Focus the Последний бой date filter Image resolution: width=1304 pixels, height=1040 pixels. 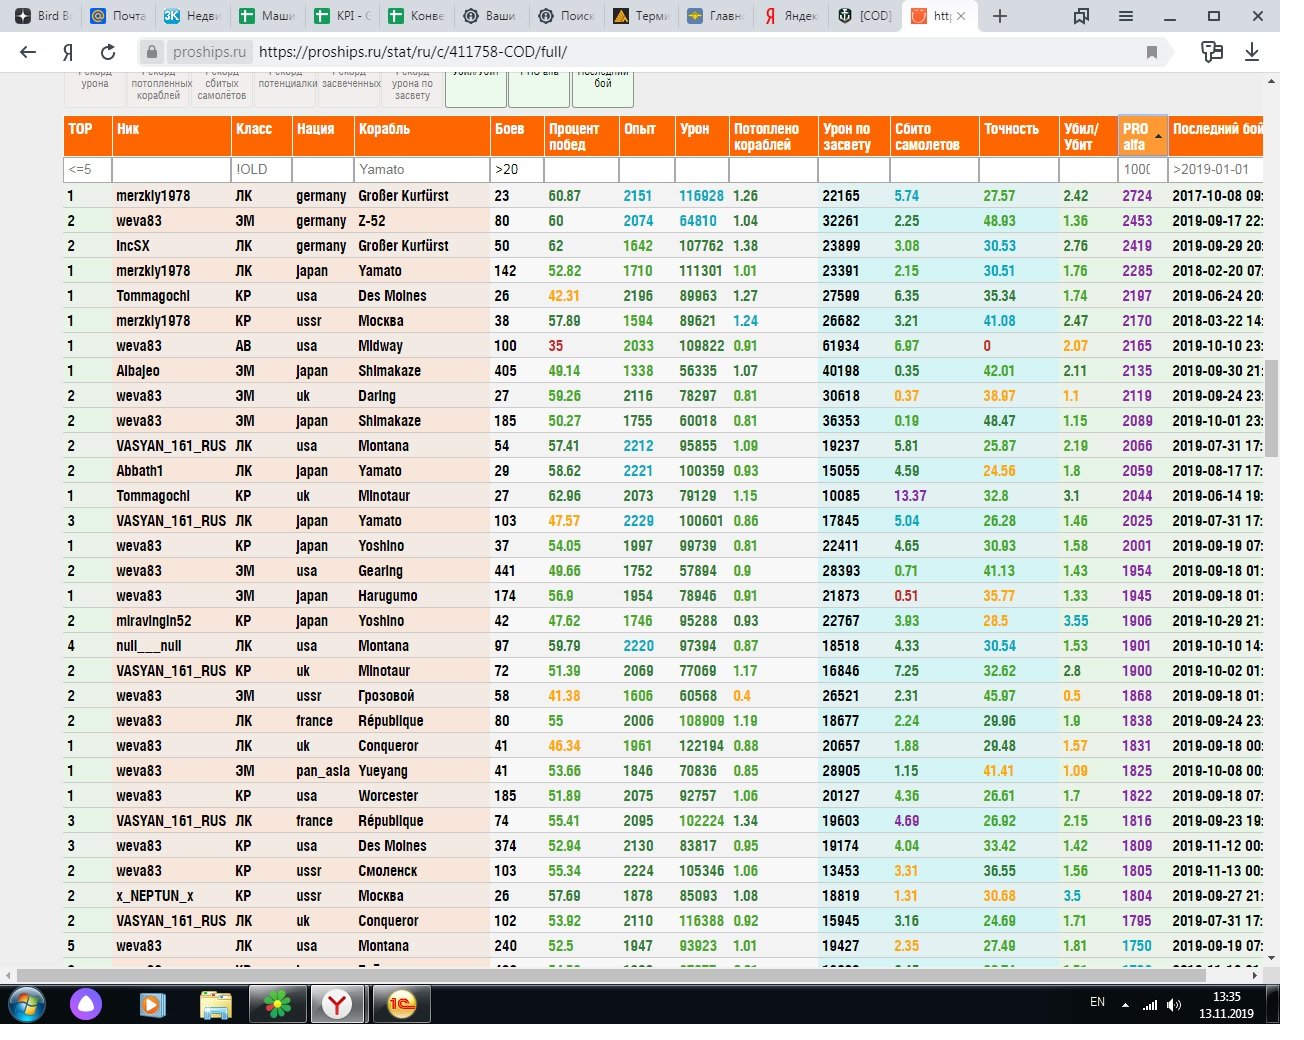1216,169
